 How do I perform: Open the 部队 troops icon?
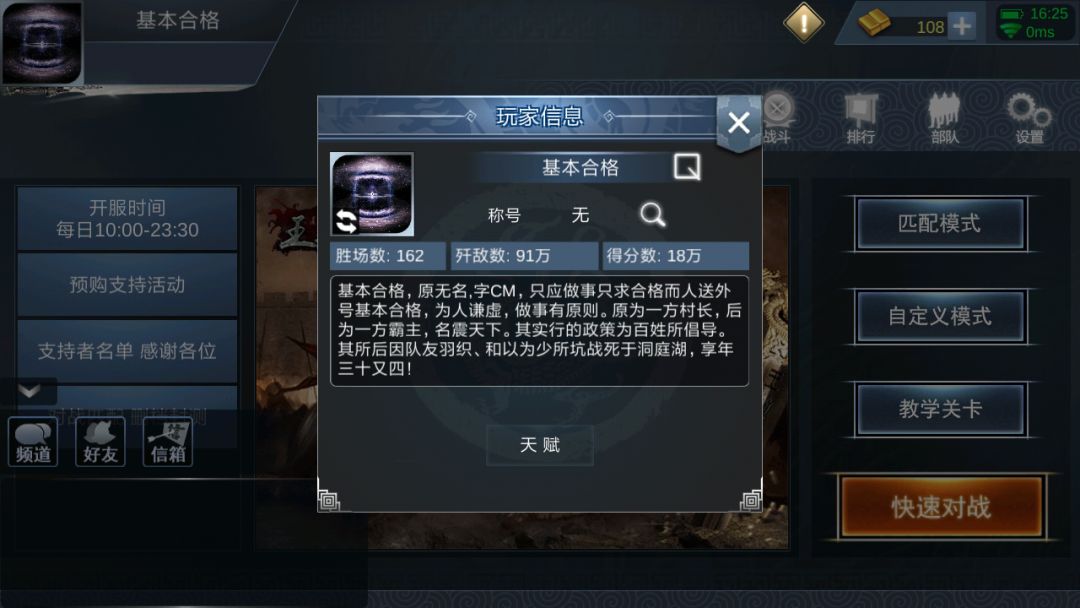coord(944,118)
